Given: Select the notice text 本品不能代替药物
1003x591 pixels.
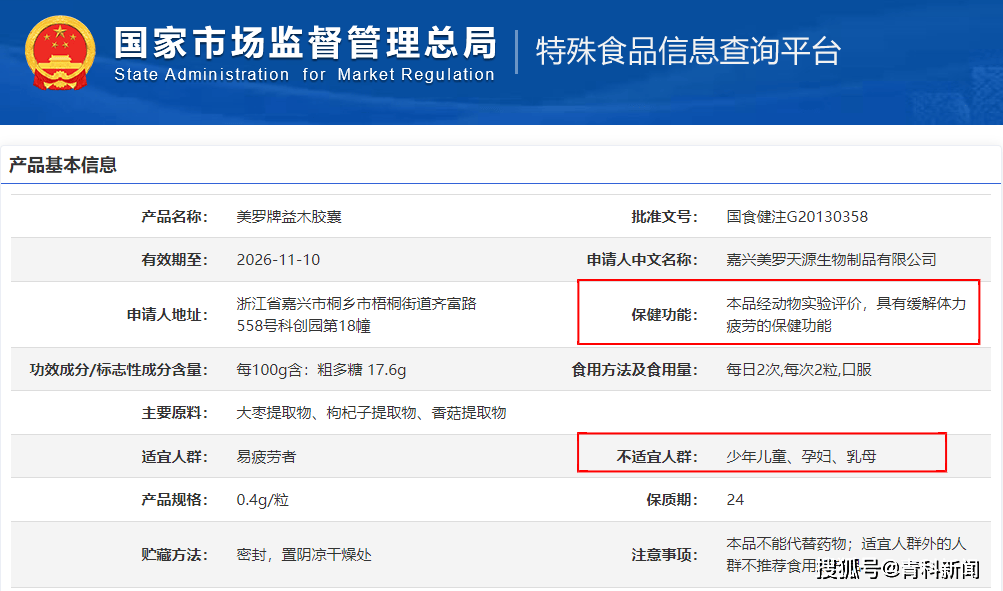Looking at the screenshot, I should (786, 544).
